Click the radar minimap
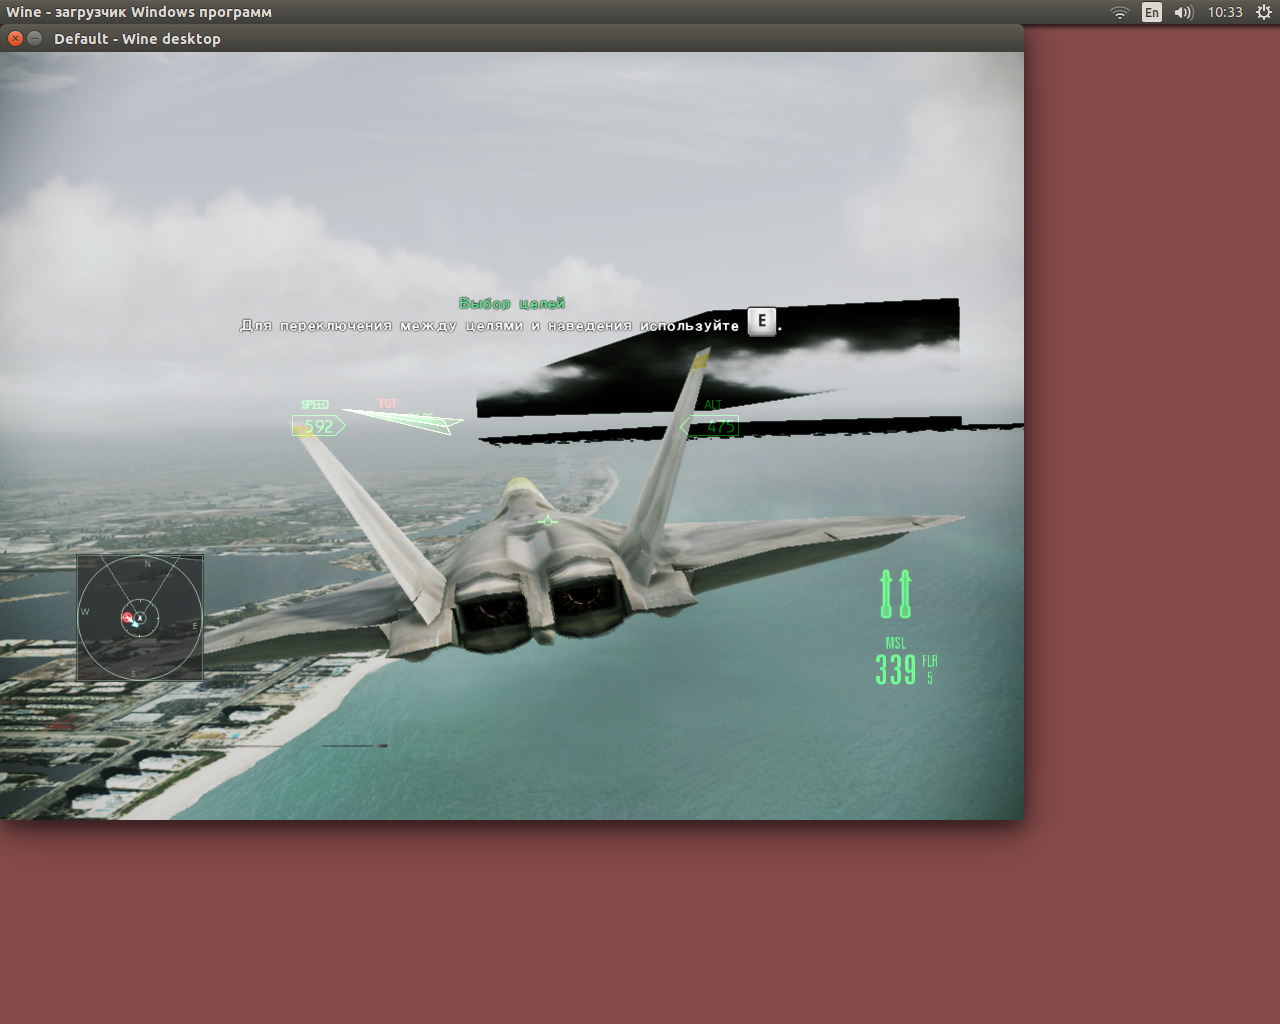This screenshot has width=1280, height=1024. (x=140, y=618)
